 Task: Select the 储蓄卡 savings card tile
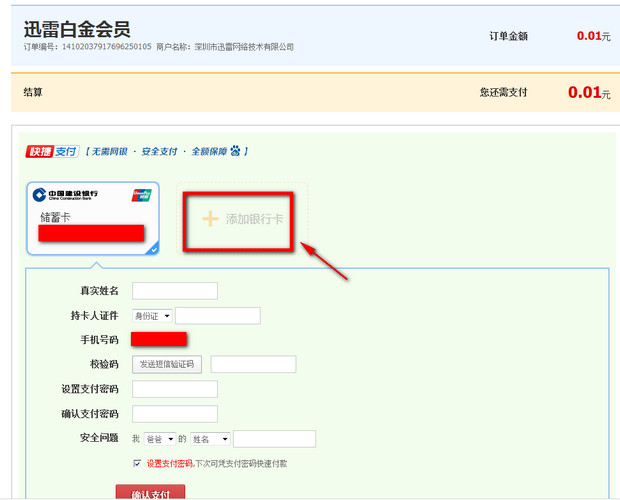point(92,218)
